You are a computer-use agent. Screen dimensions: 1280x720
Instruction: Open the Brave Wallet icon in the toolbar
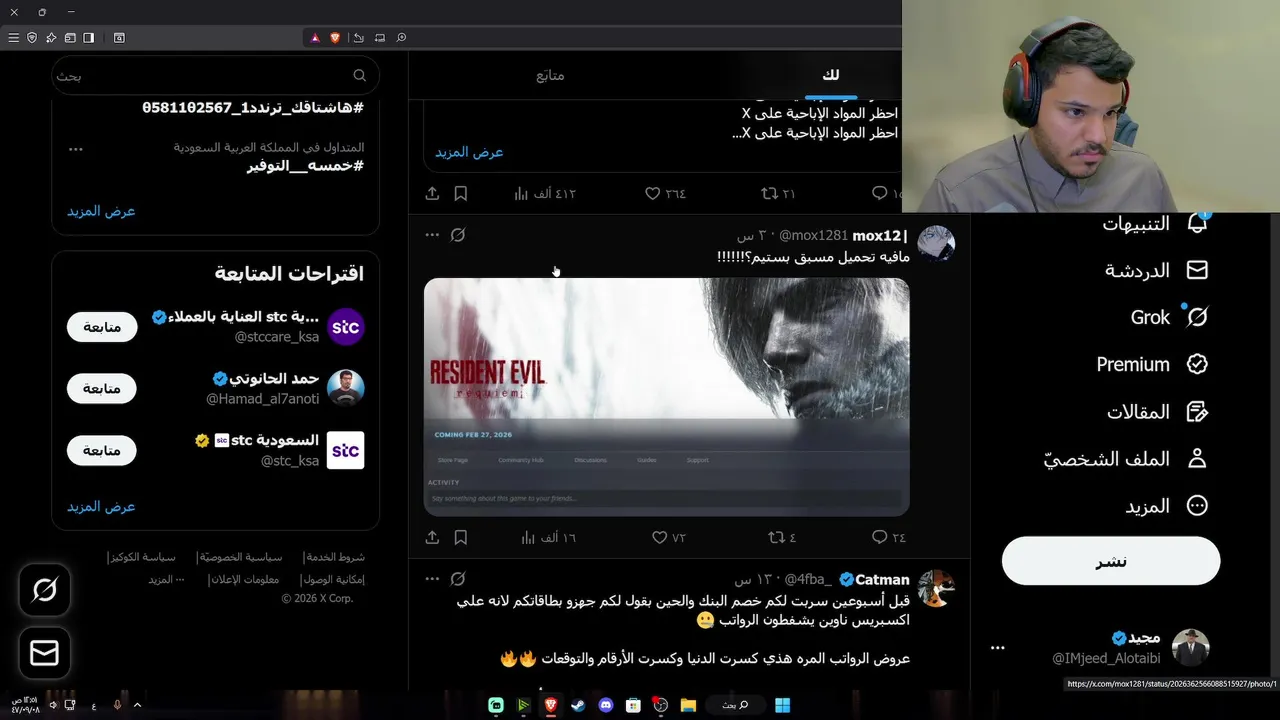coord(70,38)
